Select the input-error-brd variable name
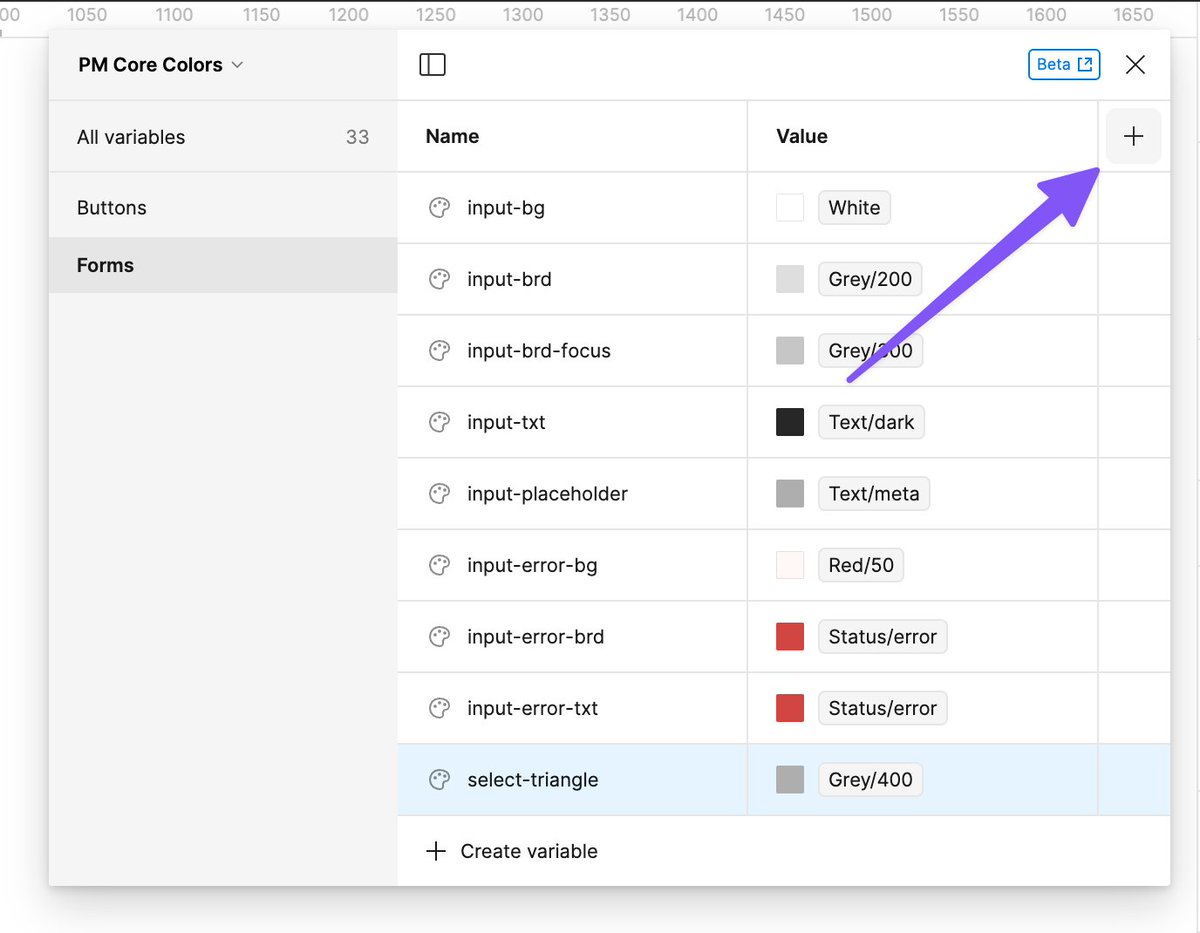The width and height of the screenshot is (1200, 933). point(535,637)
